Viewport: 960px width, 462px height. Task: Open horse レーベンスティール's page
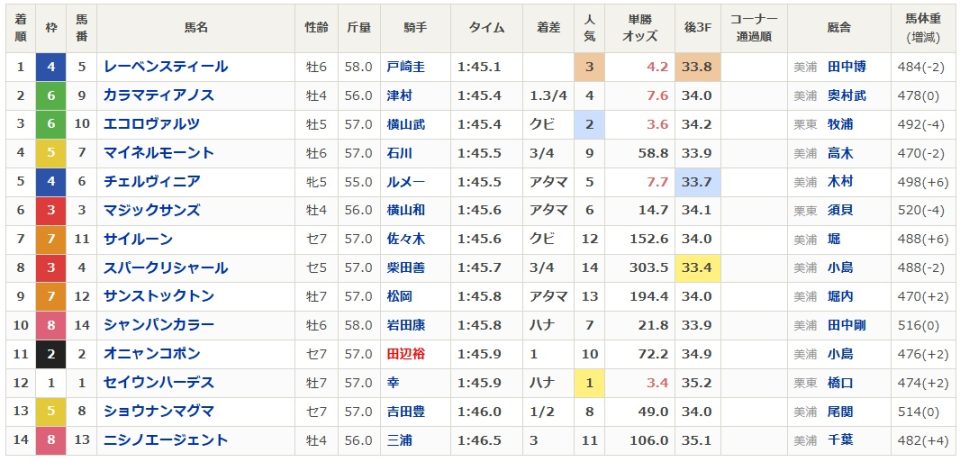pyautogui.click(x=166, y=67)
